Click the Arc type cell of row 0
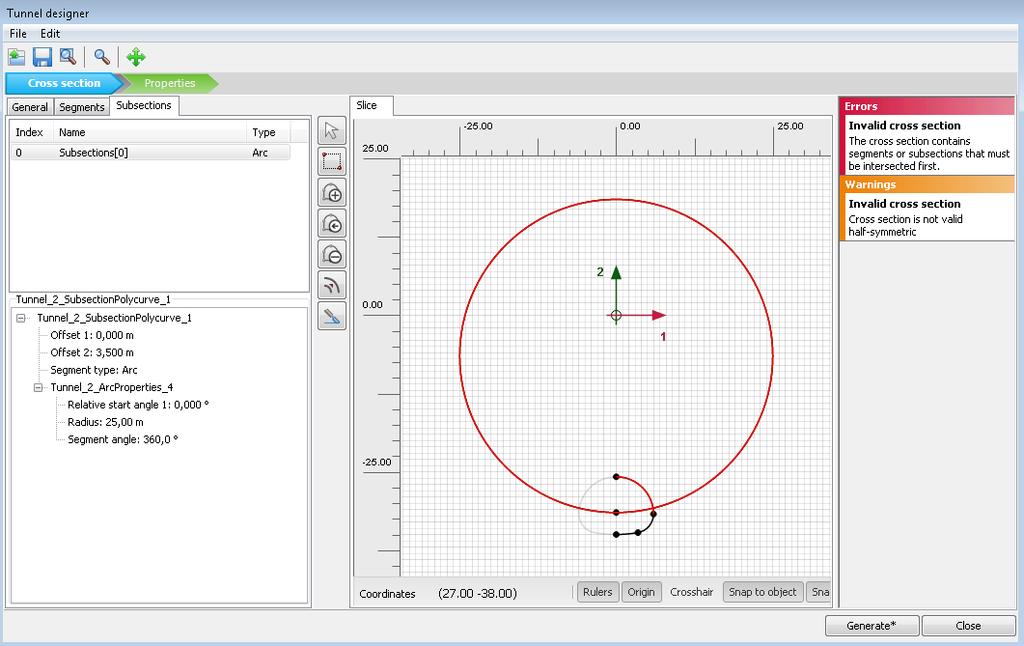The image size is (1024, 646). pyautogui.click(x=260, y=152)
